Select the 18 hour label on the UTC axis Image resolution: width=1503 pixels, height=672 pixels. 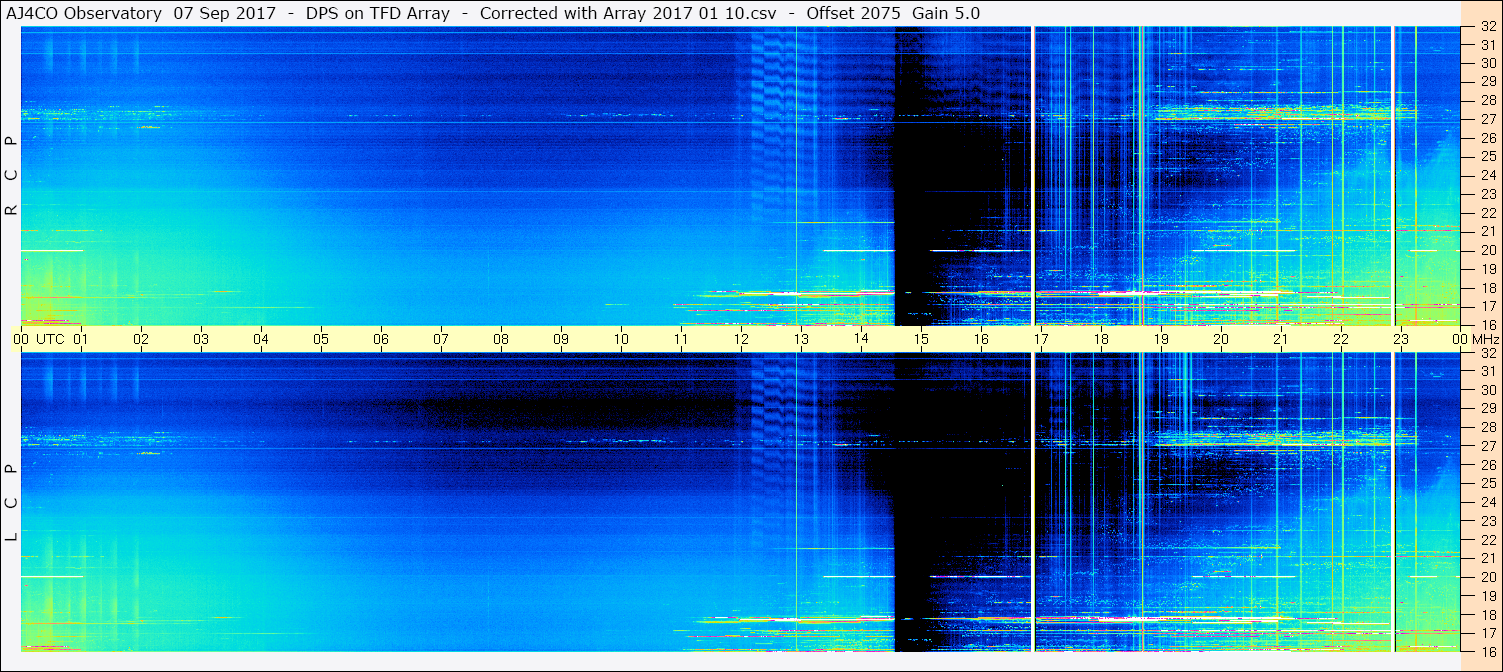point(1101,339)
